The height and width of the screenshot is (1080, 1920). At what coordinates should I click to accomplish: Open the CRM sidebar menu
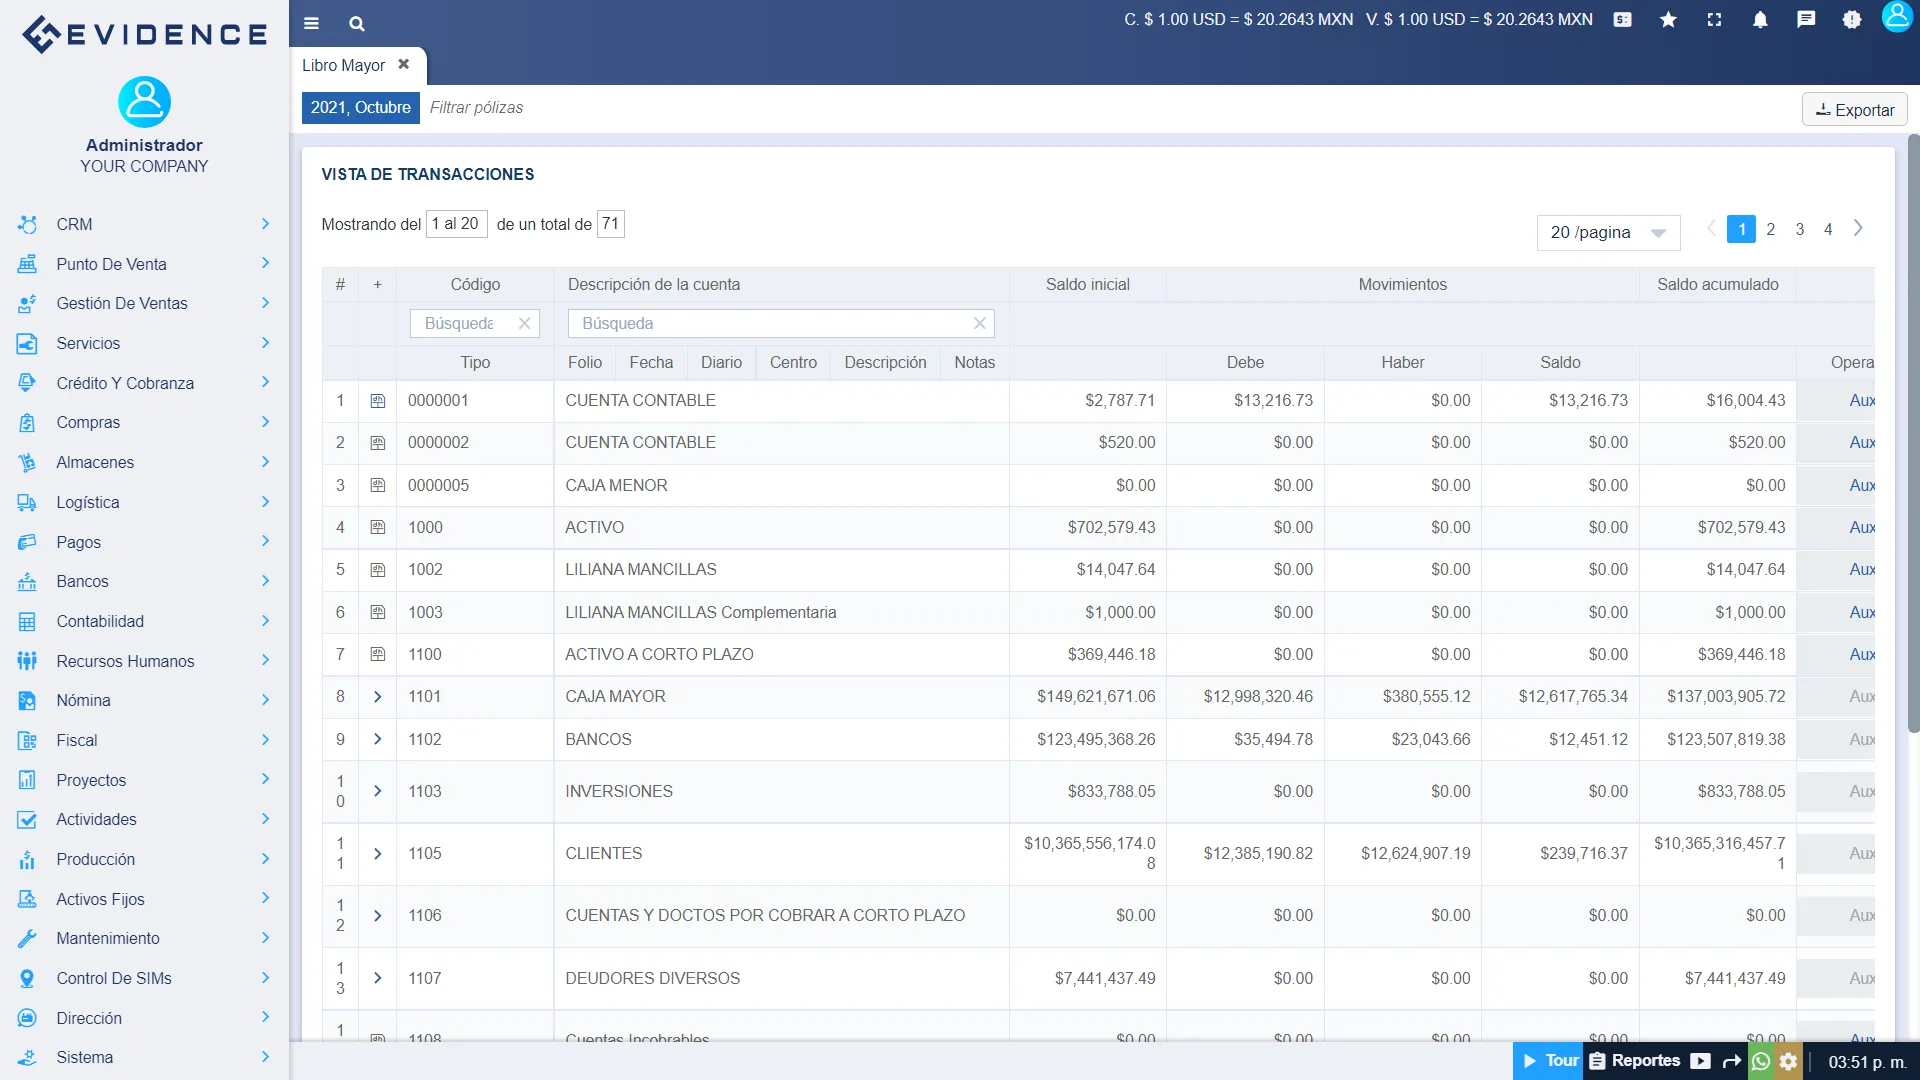tap(144, 224)
